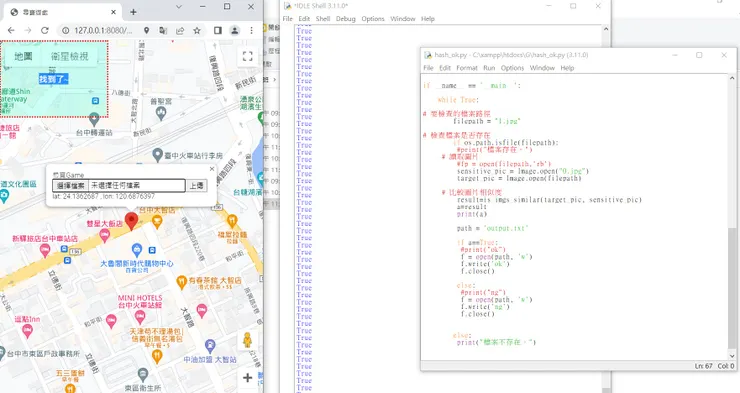
Task: Click Ln: 67 status bar indicator
Action: coord(703,366)
